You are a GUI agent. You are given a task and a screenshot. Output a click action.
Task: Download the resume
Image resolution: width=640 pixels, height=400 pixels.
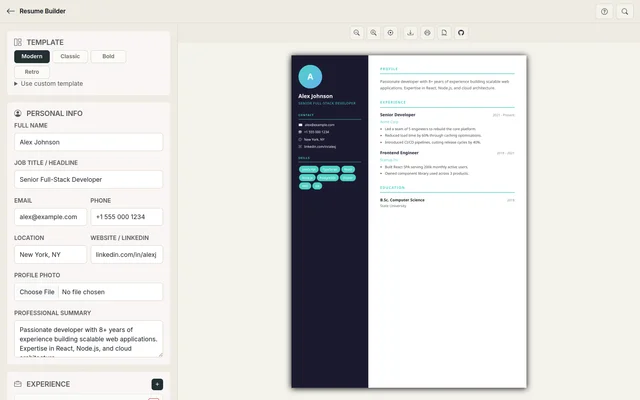pyautogui.click(x=410, y=33)
